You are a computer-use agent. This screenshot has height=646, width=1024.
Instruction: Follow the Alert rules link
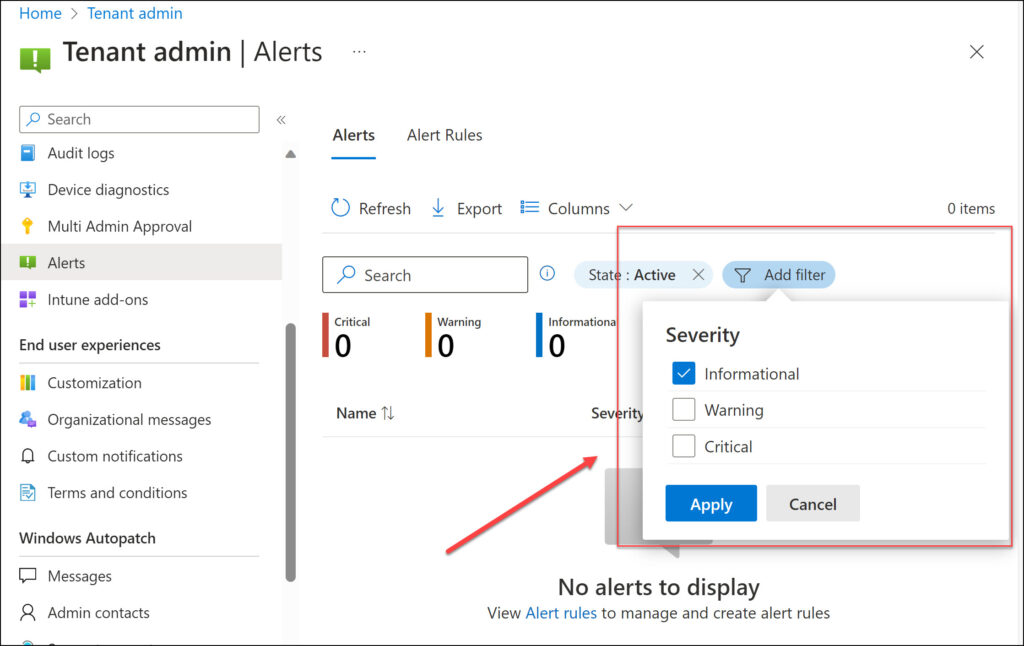point(561,613)
